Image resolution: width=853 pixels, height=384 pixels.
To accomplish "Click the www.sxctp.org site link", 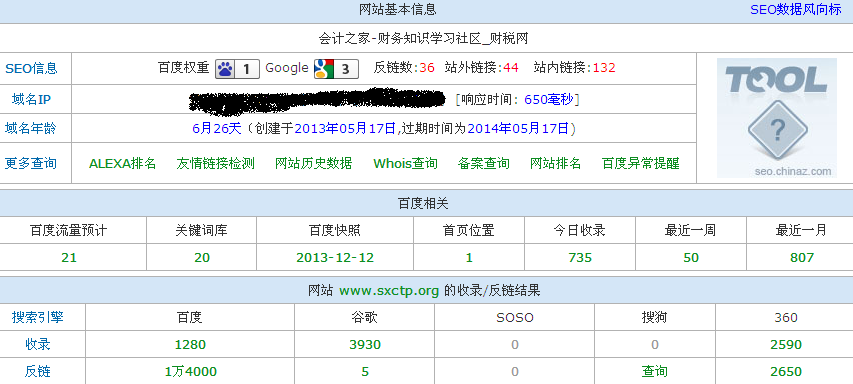I will 389,291.
